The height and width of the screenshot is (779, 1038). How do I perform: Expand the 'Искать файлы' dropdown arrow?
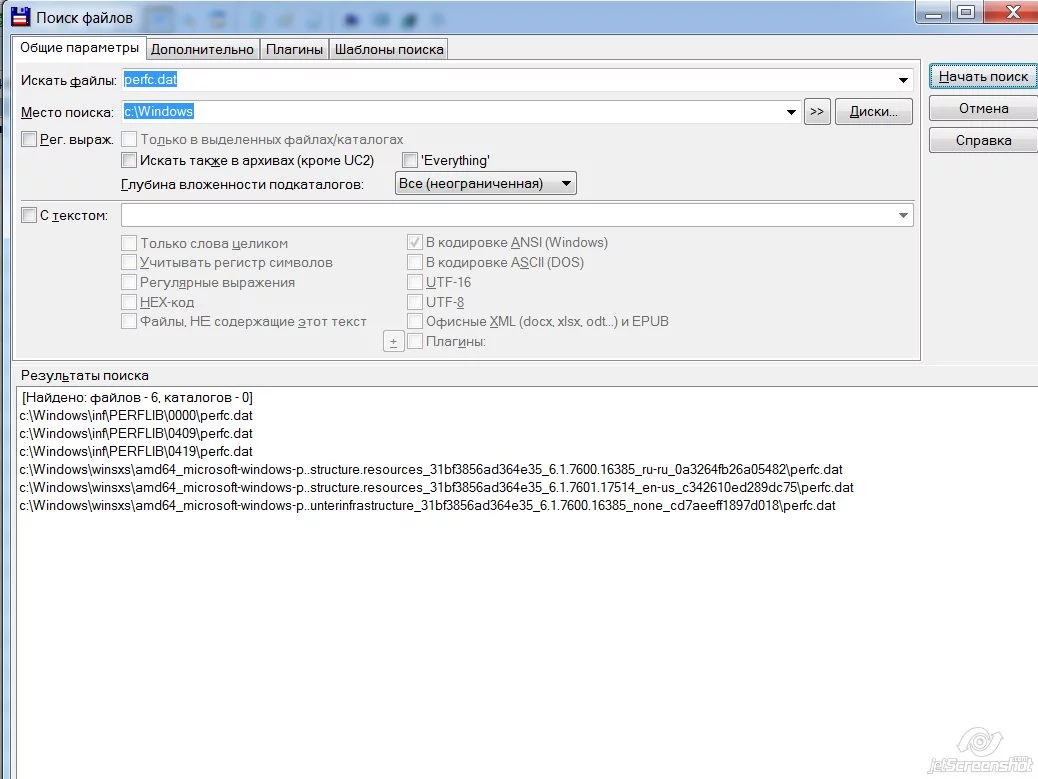(903, 80)
